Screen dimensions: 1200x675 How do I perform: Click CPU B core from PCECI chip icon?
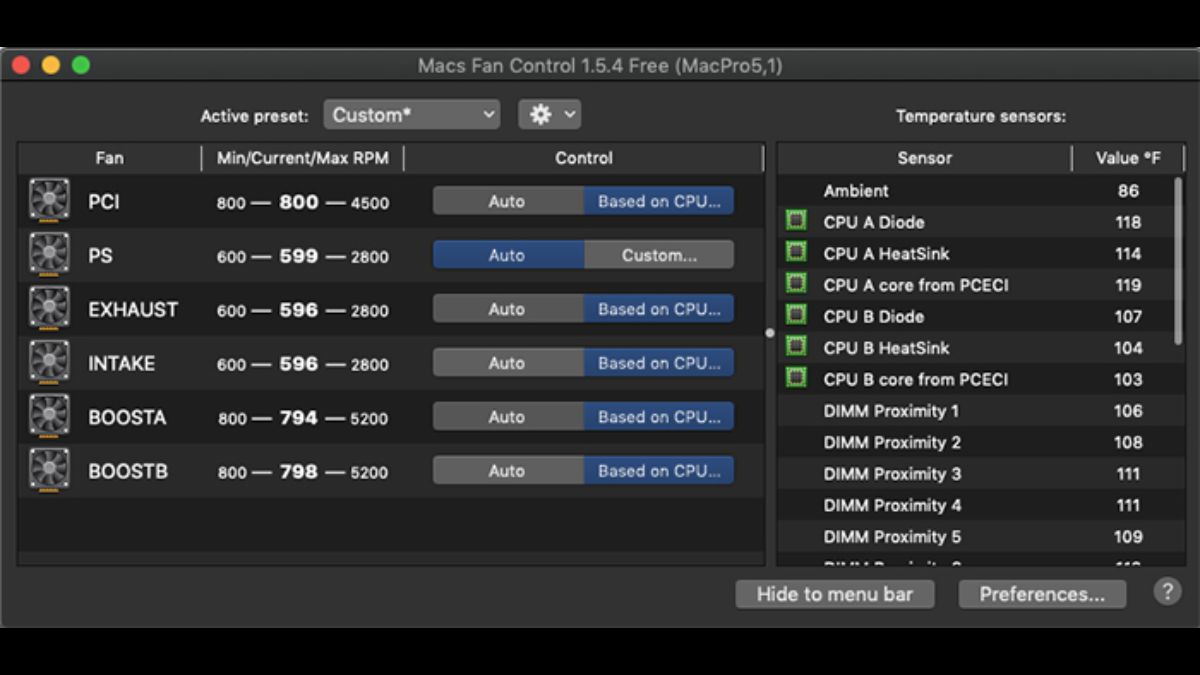click(x=796, y=378)
